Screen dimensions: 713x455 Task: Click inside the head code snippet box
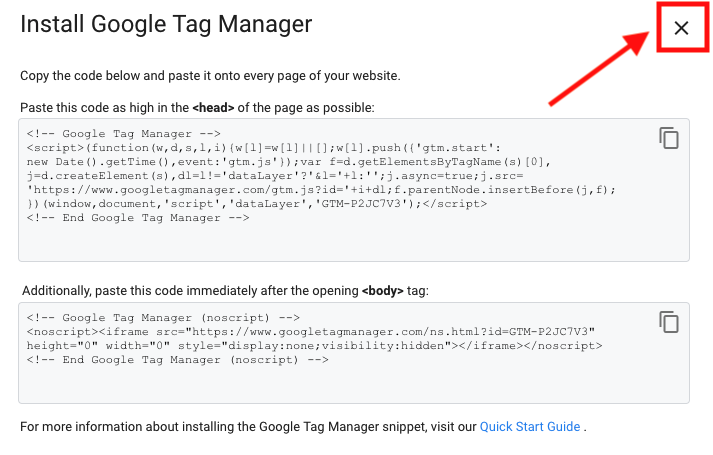[354, 190]
